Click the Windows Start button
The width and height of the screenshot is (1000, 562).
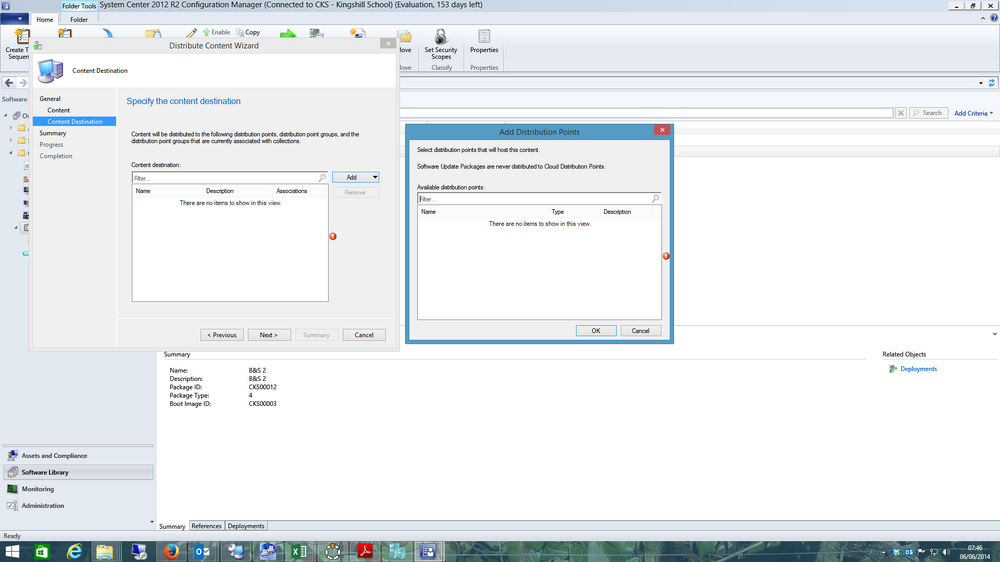pyautogui.click(x=12, y=551)
